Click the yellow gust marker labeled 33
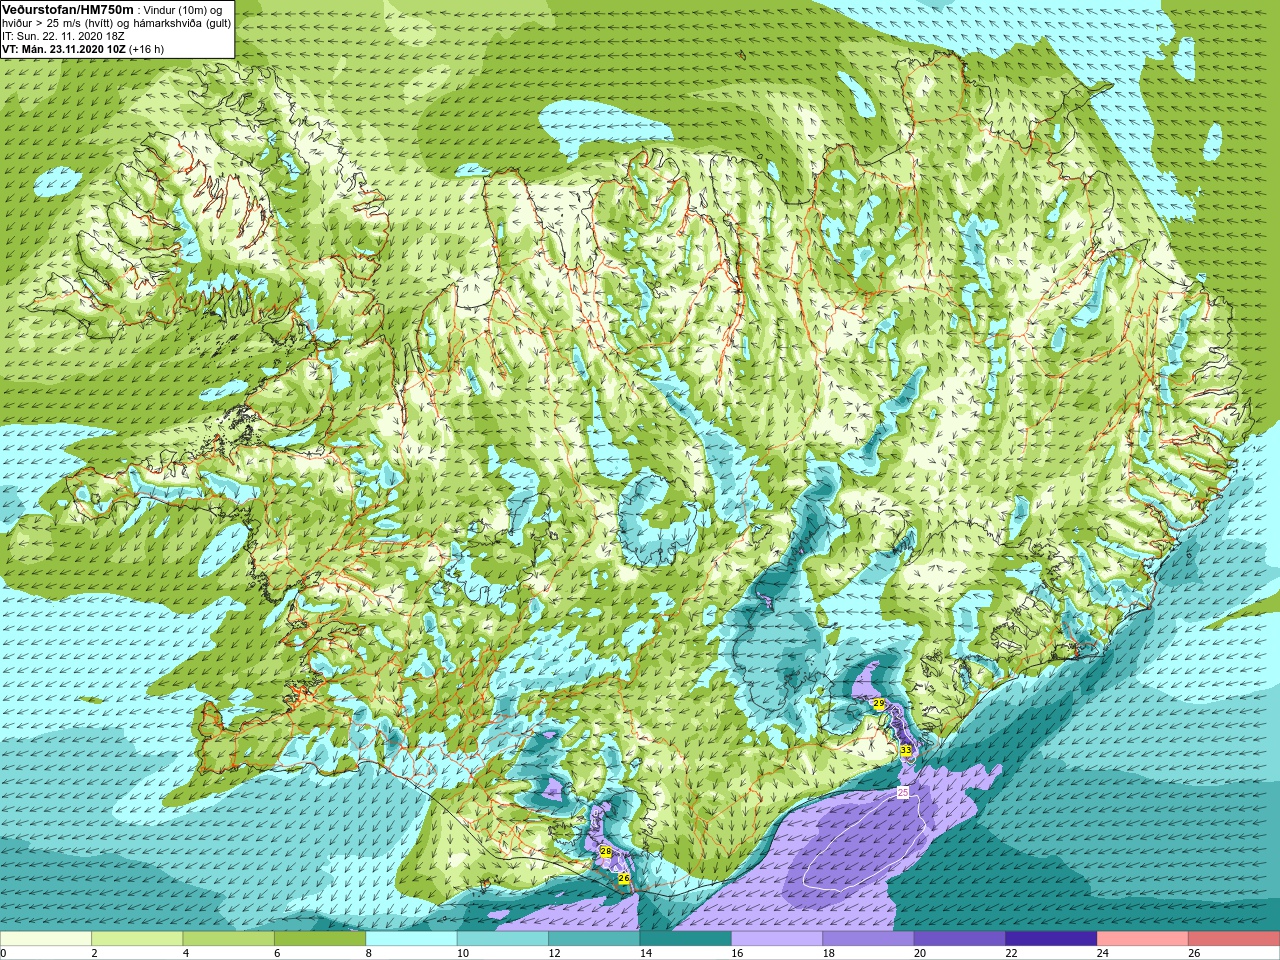The width and height of the screenshot is (1280, 960). [x=905, y=750]
